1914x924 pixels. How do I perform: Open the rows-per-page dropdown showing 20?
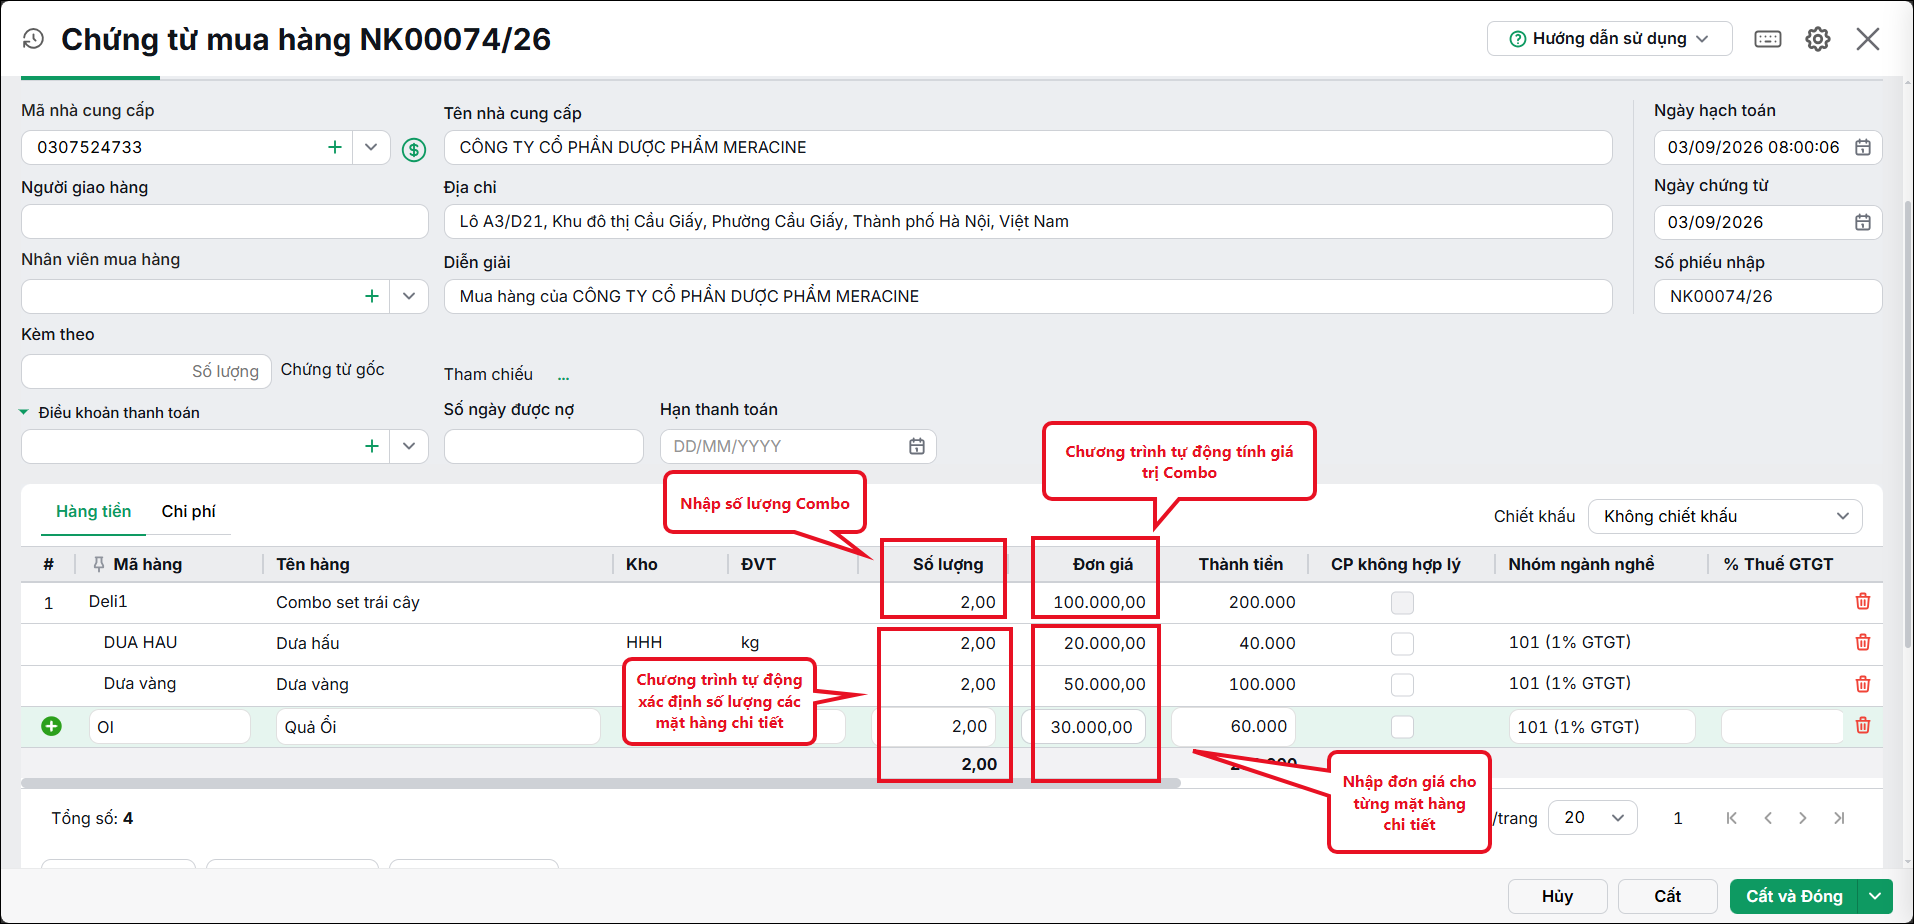[1593, 818]
